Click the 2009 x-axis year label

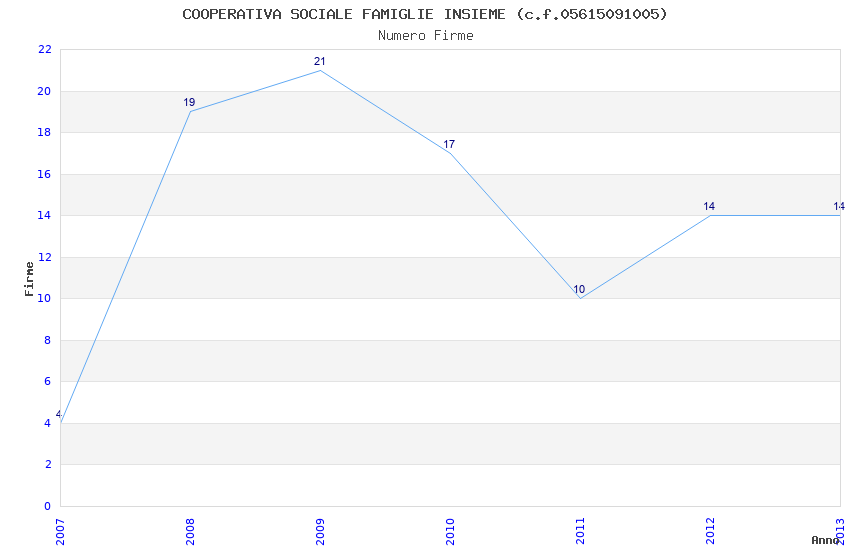pos(320,530)
